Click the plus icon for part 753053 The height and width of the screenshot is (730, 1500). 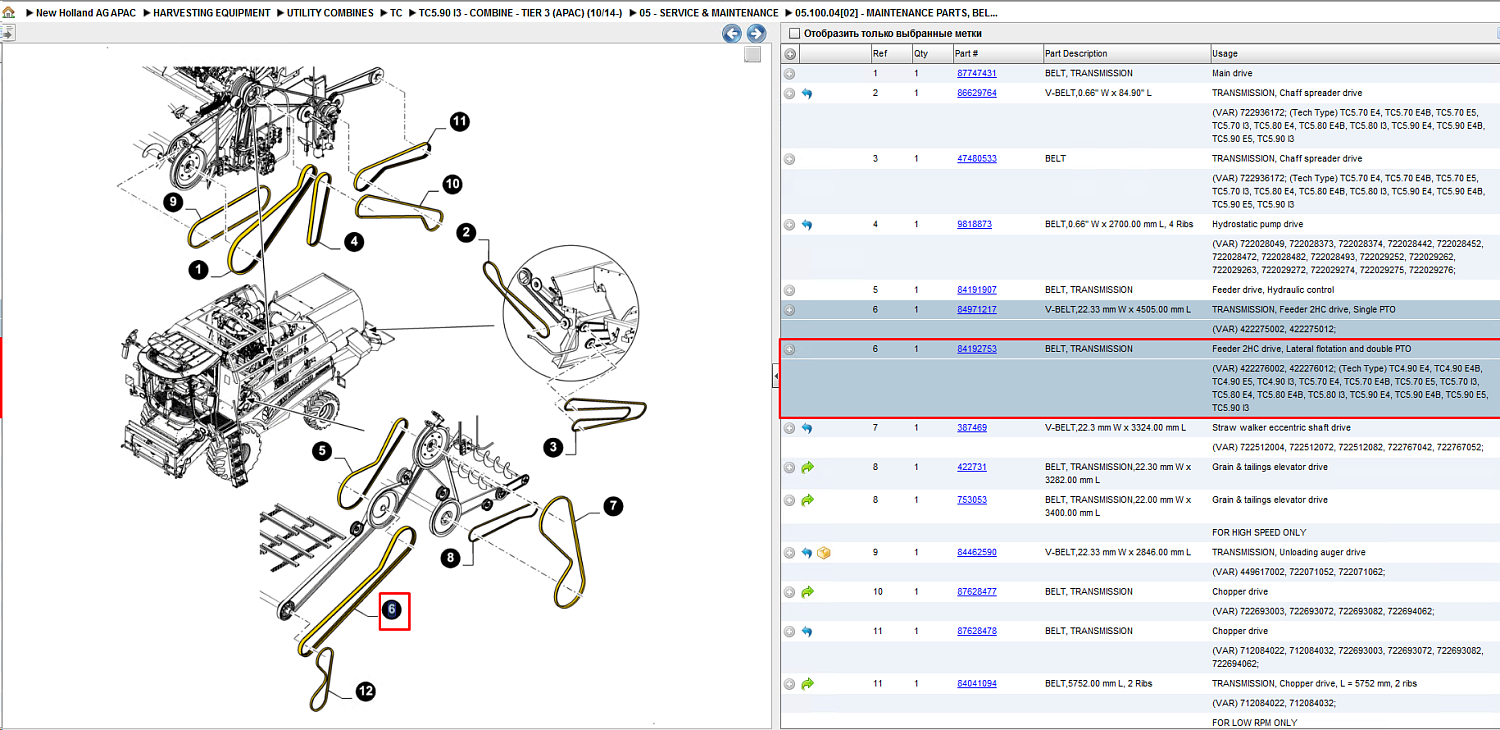(x=790, y=500)
